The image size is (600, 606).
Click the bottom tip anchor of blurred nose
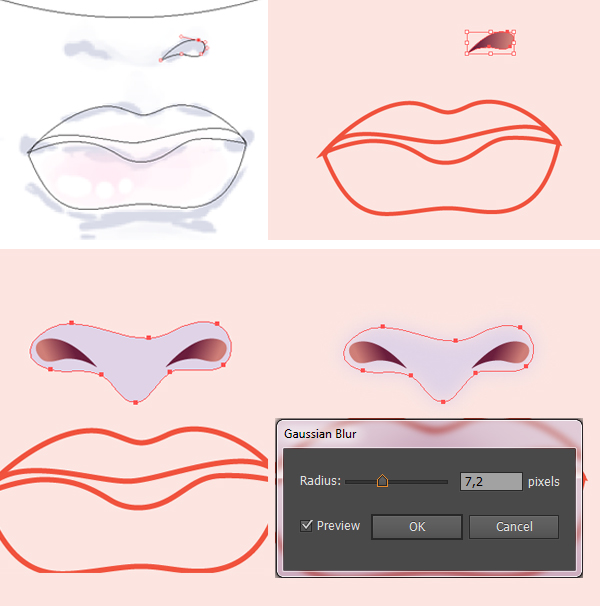pyautogui.click(x=443, y=402)
